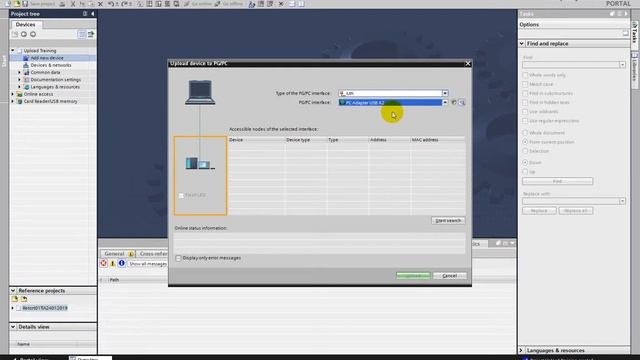
Task: Click the Save project toolbar icon
Action: [25, 4]
